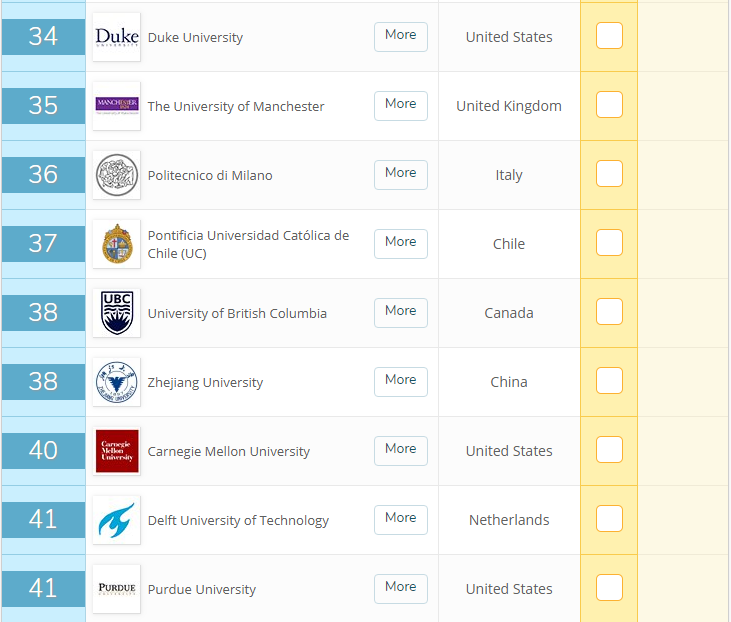Open the Pontificia Universidad Católica crest logo
Image resolution: width=731 pixels, height=622 pixels.
[117, 244]
